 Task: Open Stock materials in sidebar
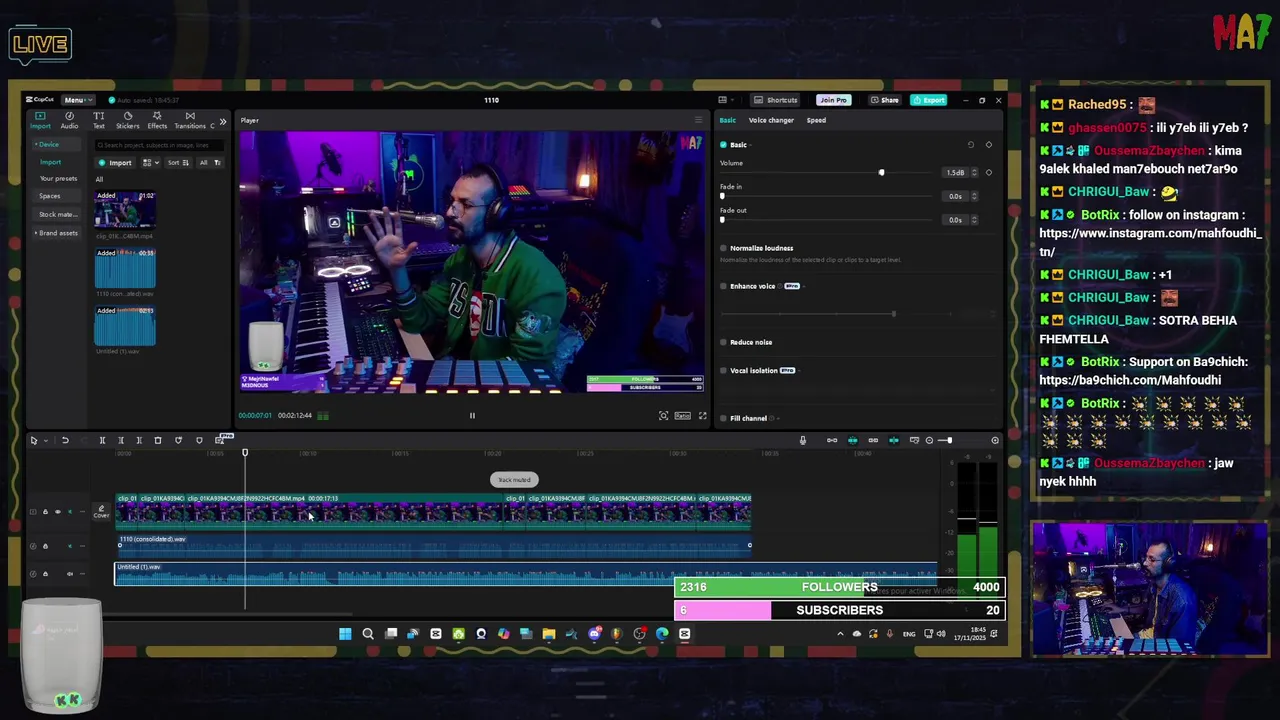pyautogui.click(x=57, y=214)
